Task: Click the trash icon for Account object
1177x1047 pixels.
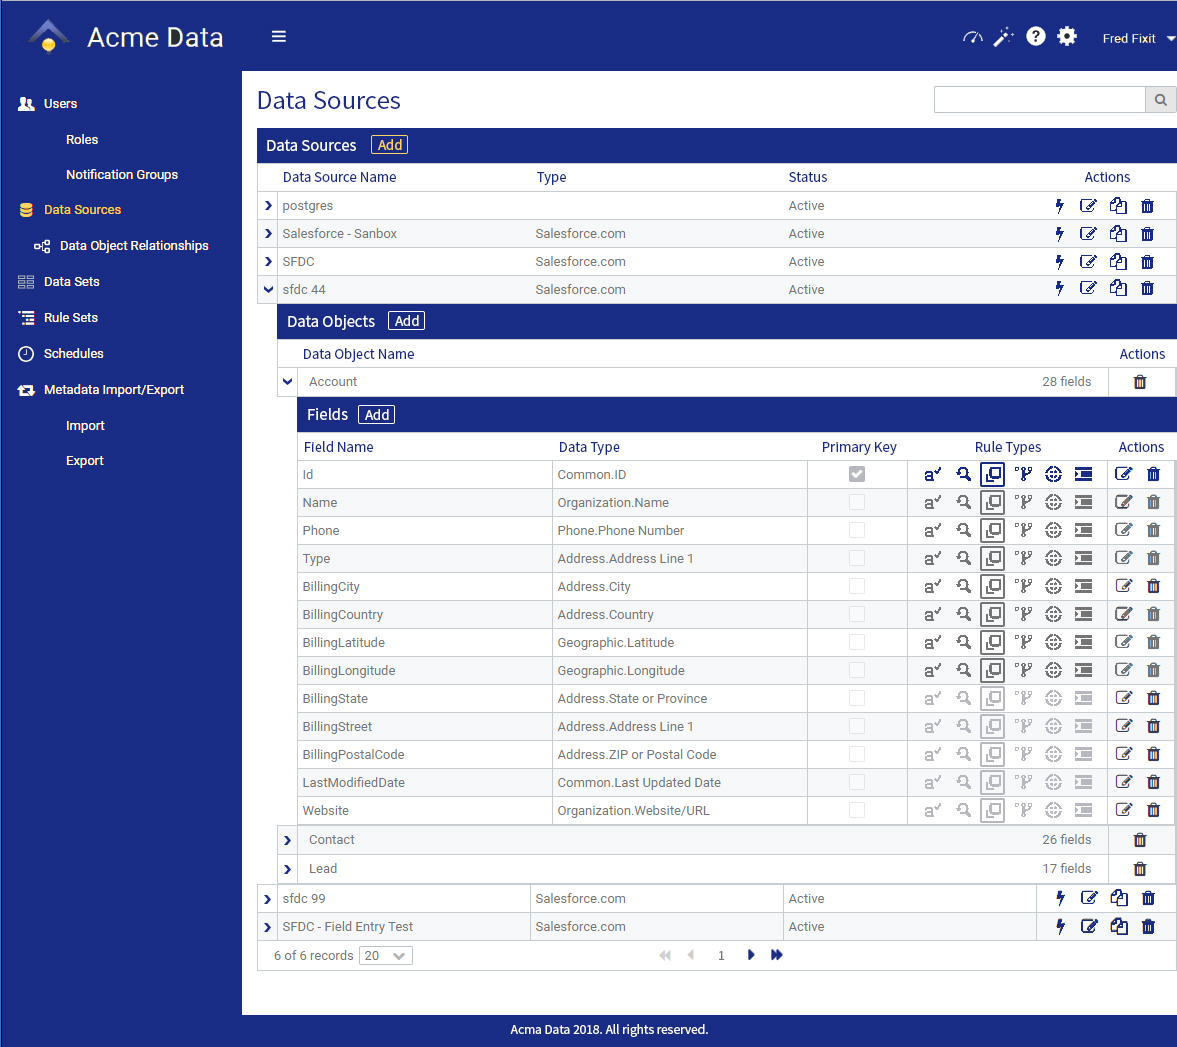Action: click(x=1140, y=382)
